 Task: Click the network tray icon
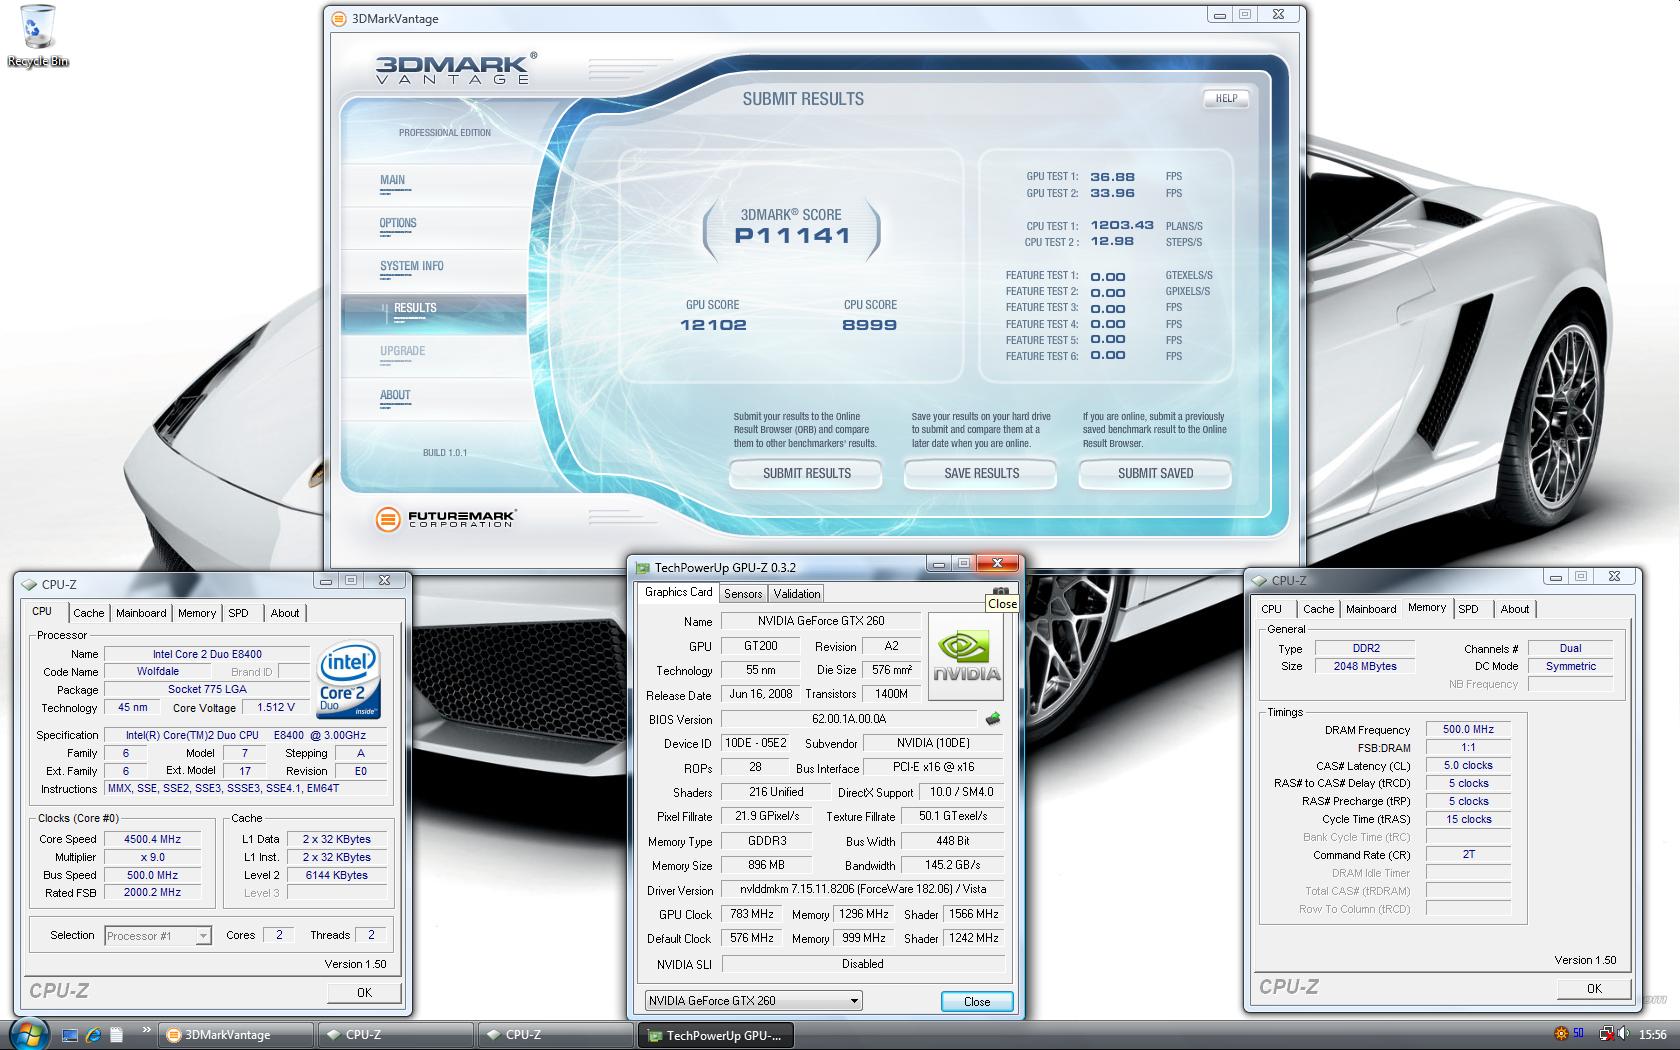pyautogui.click(x=1606, y=1034)
